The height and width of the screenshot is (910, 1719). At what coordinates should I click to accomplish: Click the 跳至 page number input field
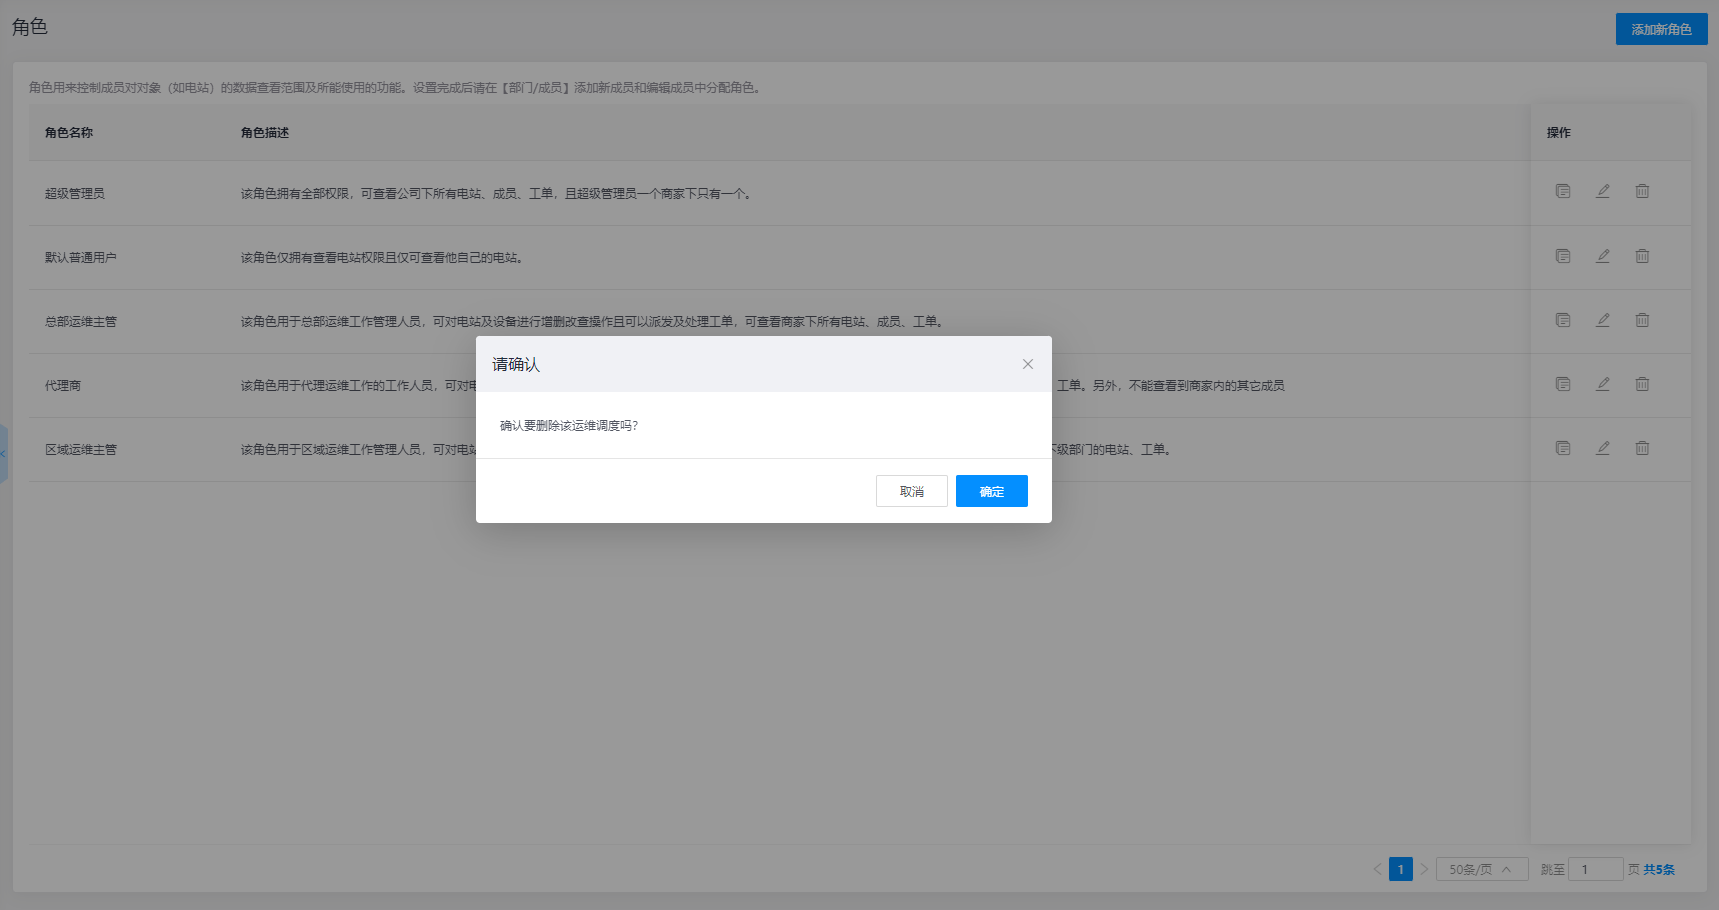tap(1595, 869)
